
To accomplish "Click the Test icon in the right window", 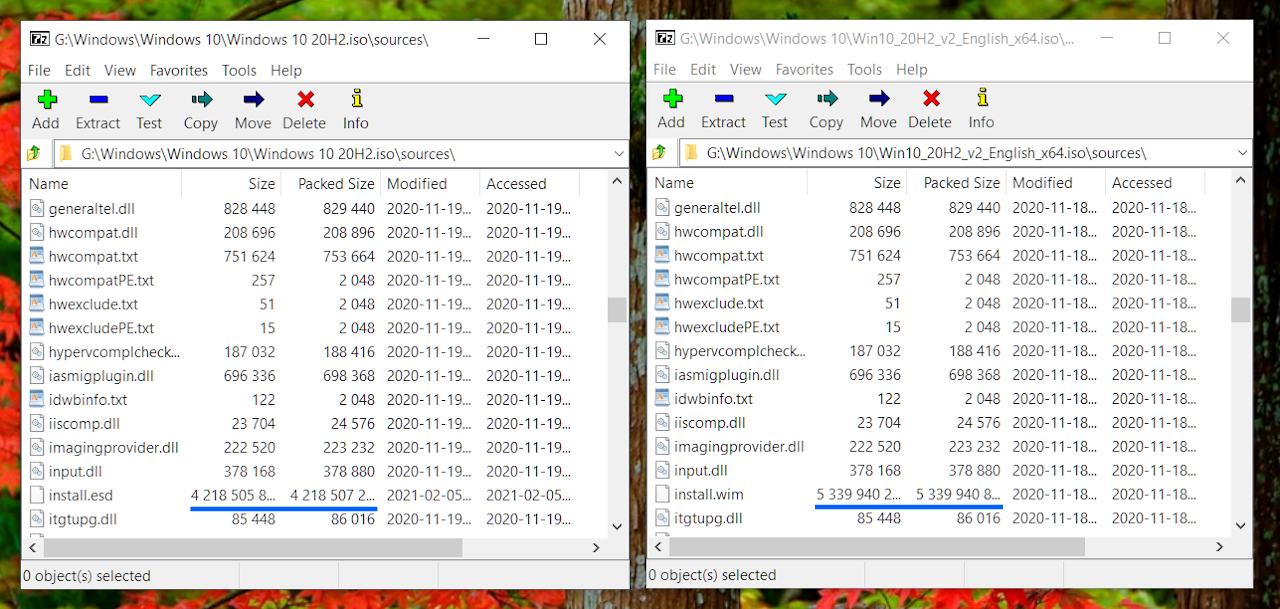I will pos(776,98).
